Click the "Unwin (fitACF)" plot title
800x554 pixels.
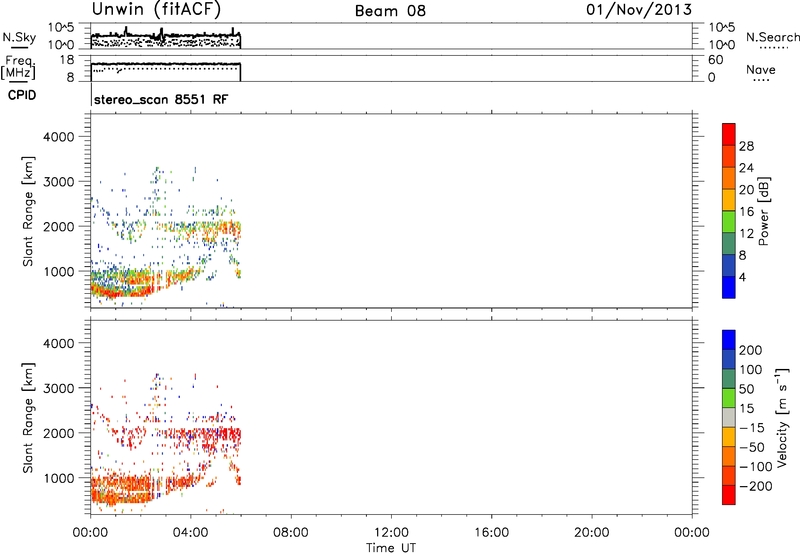pyautogui.click(x=156, y=10)
